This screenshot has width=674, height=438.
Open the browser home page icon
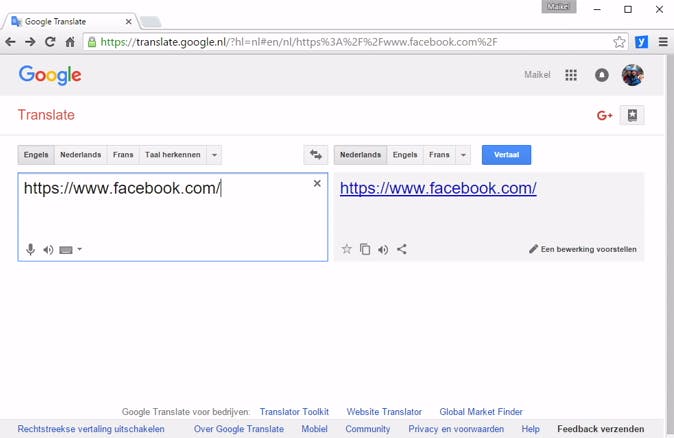70,42
